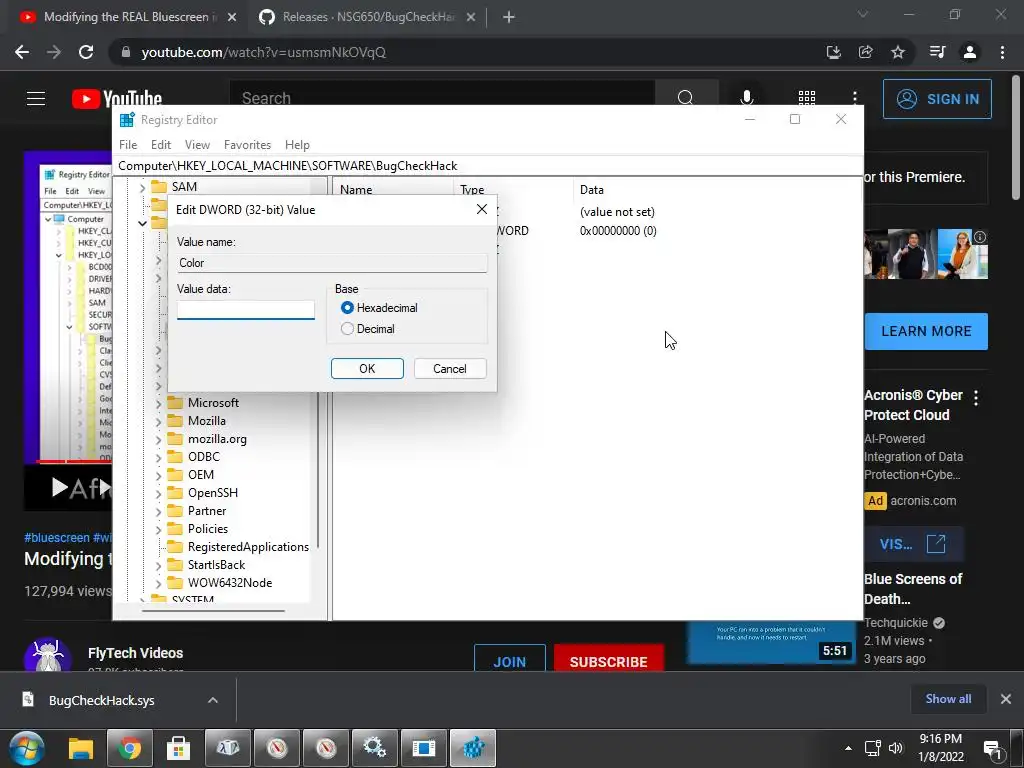Select the Decimal base radio button
This screenshot has width=1024, height=768.
347,328
